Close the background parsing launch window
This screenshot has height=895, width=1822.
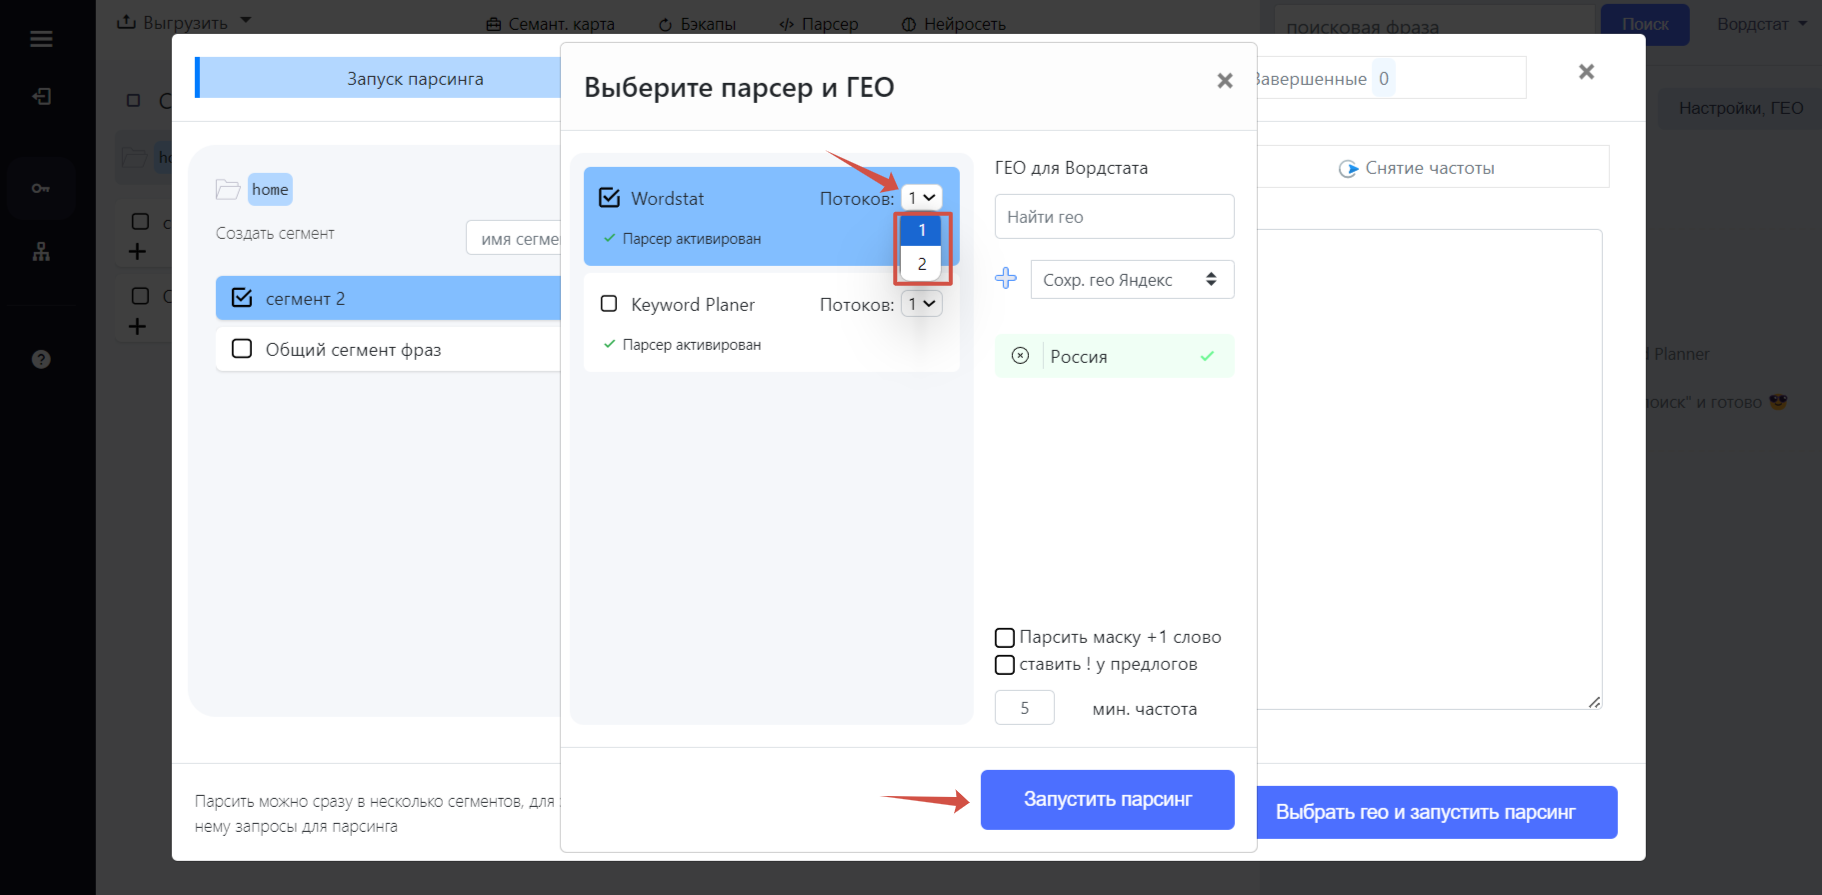coord(1586,72)
